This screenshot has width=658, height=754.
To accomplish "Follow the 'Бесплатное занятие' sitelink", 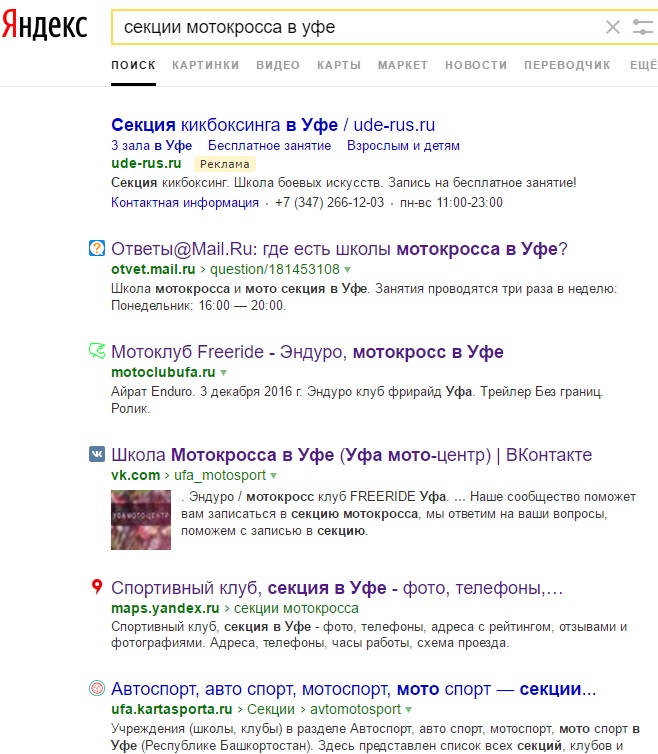I will pyautogui.click(x=269, y=145).
